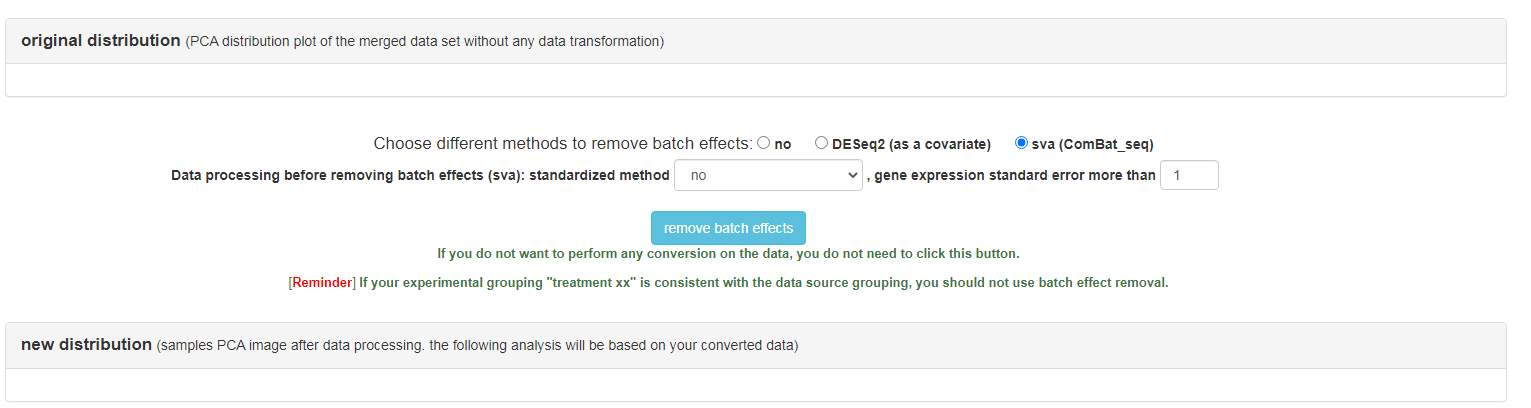Viewport: 1531px width, 408px height.
Task: Click the PCA distribution plot description text
Action: [424, 42]
